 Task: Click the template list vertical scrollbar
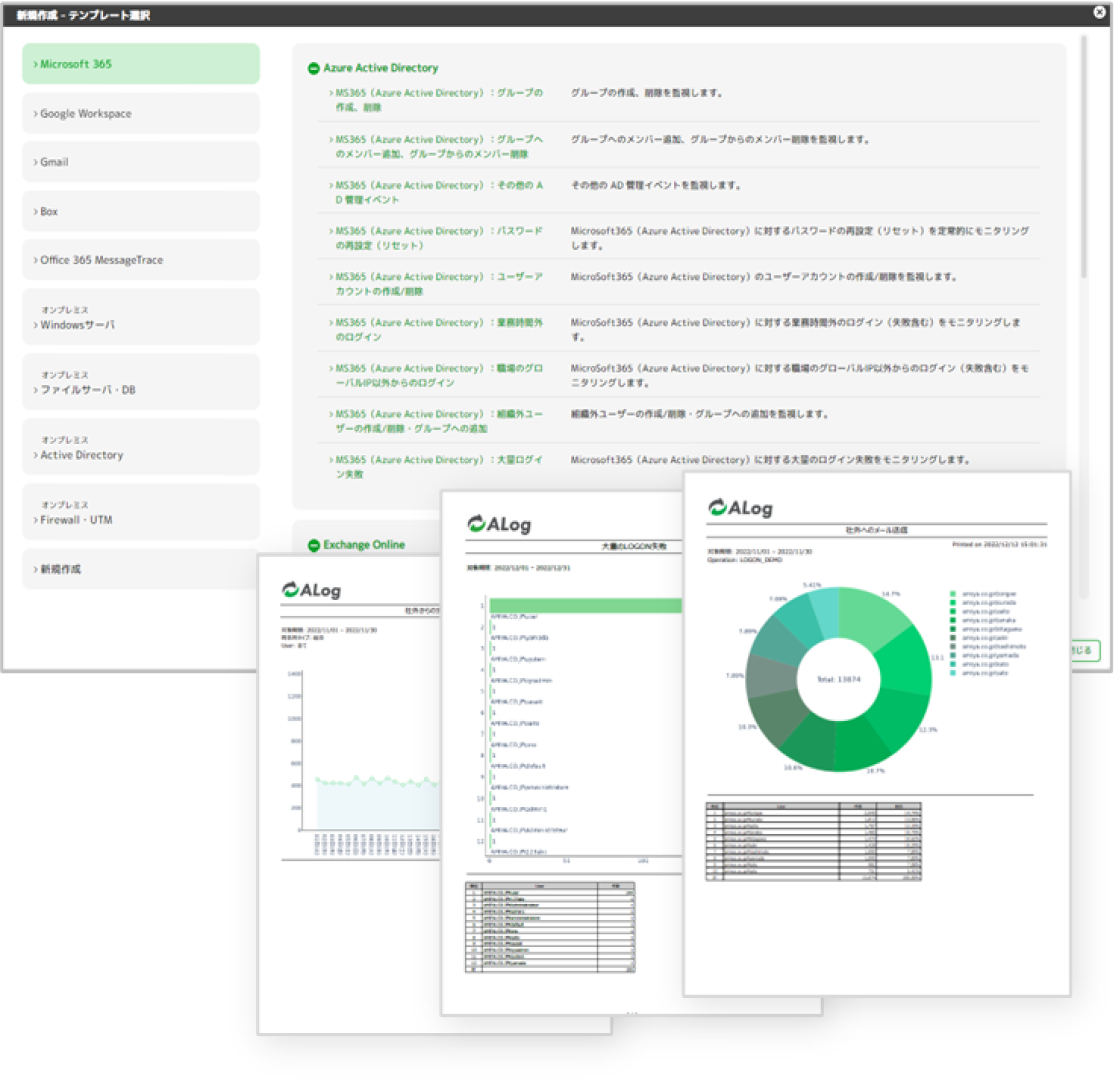(x=1084, y=157)
